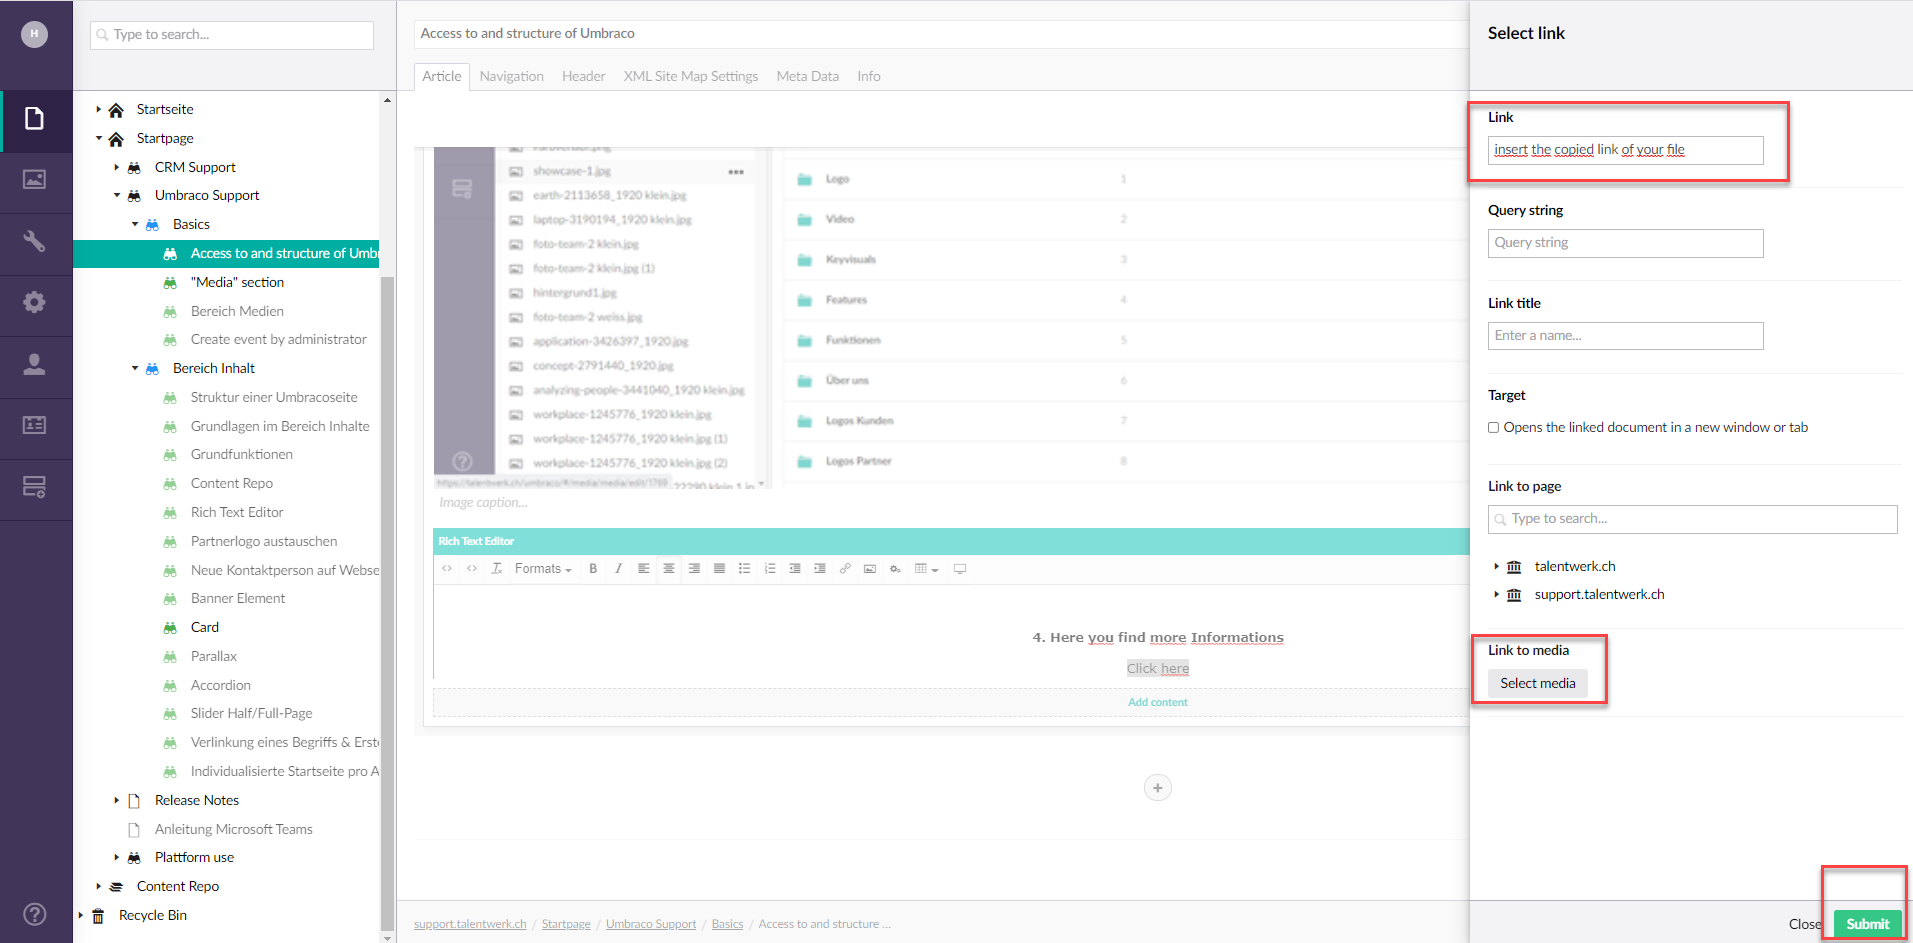Viewport: 1913px width, 943px height.
Task: Switch to the Header tab
Action: pyautogui.click(x=584, y=76)
